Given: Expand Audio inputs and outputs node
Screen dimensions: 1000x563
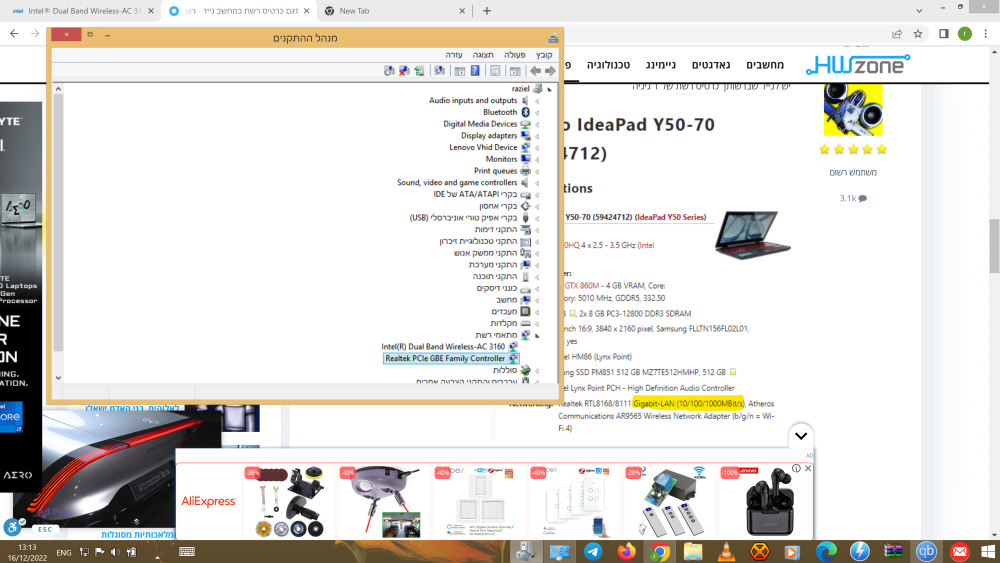Looking at the screenshot, I should (537, 101).
